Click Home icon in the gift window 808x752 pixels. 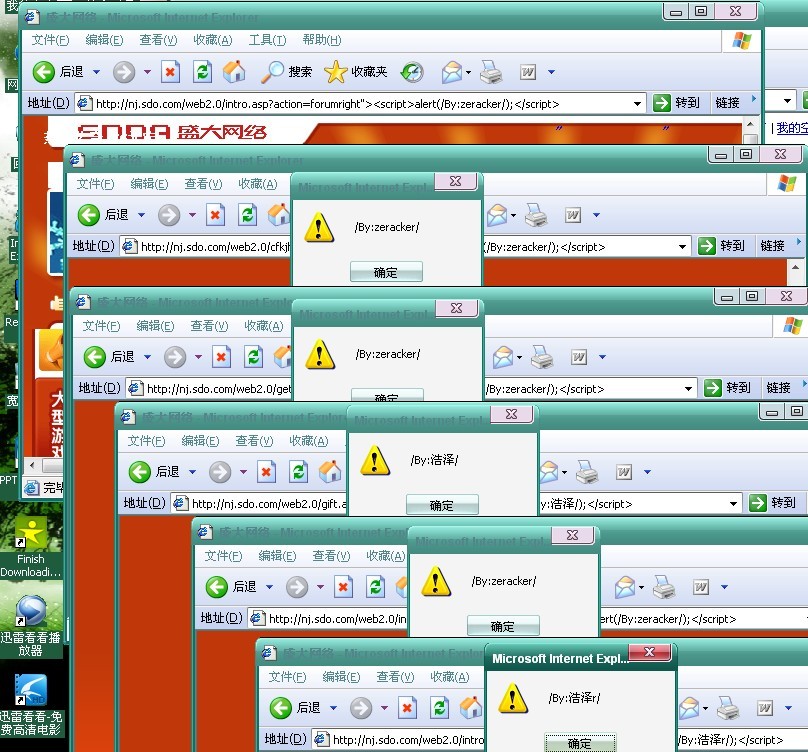pos(330,472)
